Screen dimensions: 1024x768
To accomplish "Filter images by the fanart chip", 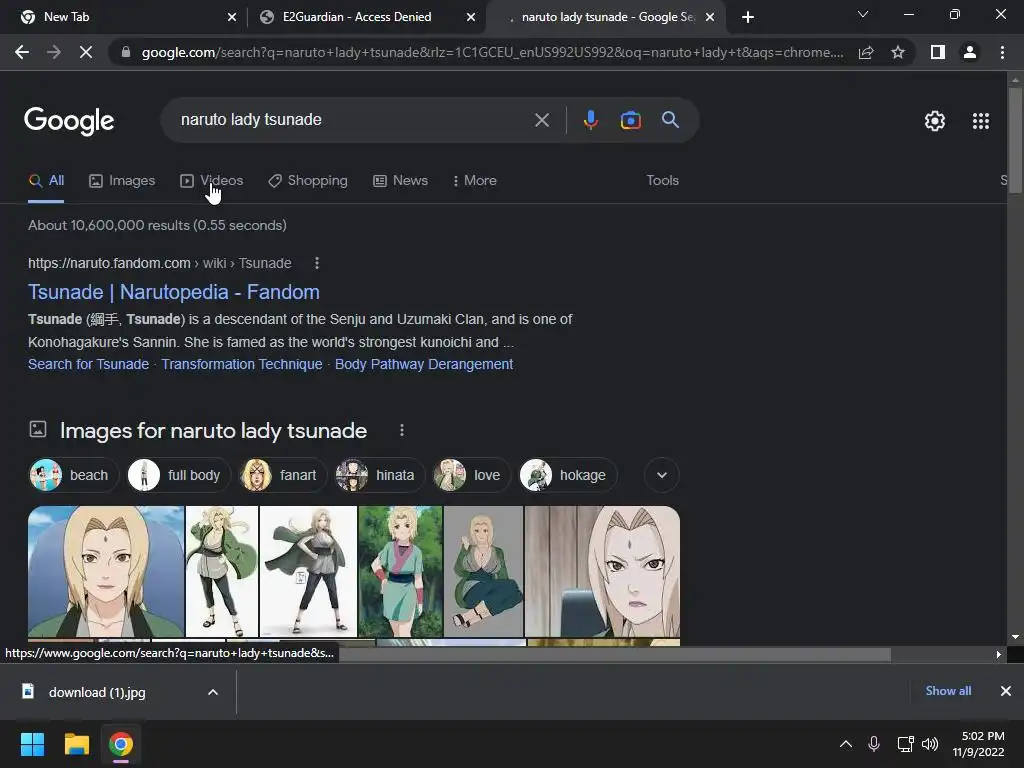I will (x=282, y=475).
